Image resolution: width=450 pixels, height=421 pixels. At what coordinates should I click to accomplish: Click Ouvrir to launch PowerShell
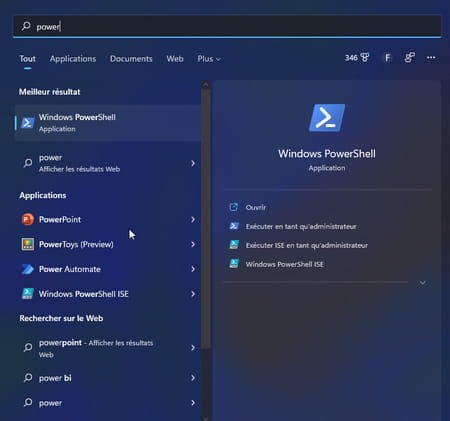click(256, 207)
